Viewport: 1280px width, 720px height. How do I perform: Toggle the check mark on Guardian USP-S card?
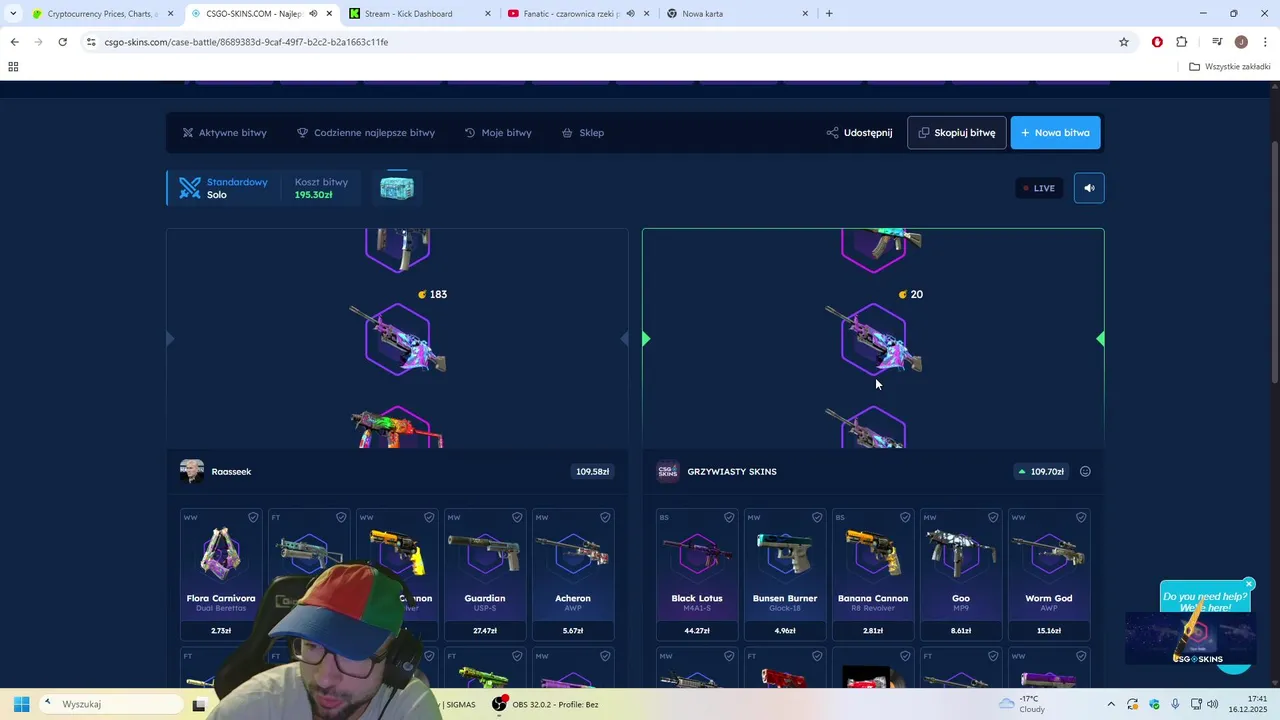pos(517,517)
